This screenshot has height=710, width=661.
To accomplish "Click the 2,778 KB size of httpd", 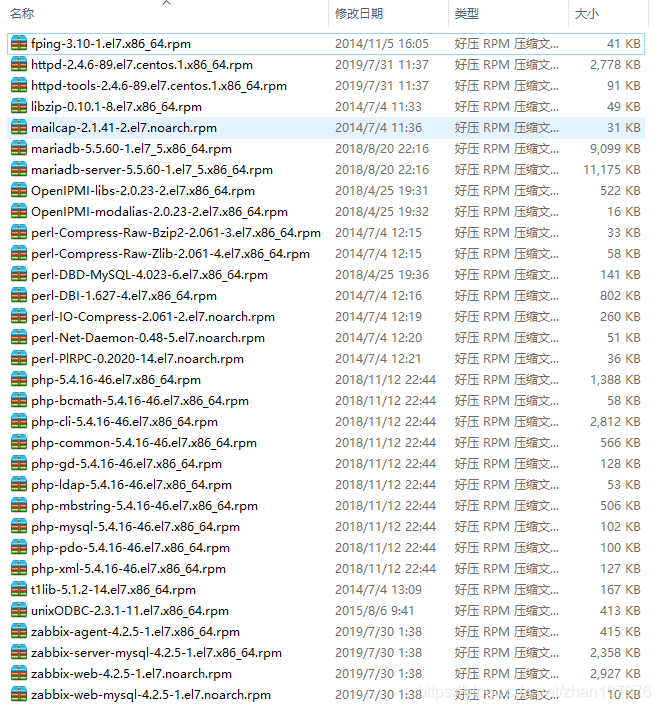I will coord(615,65).
